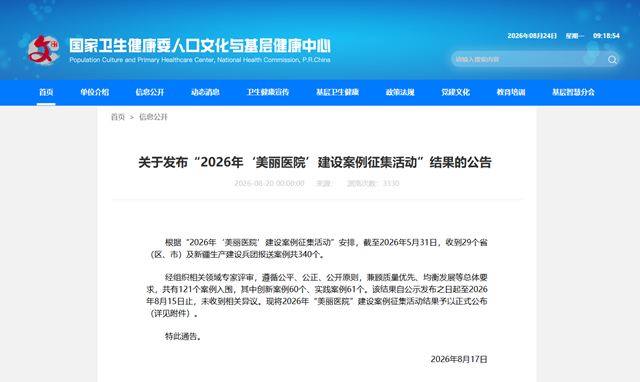Screen dimensions: 640x382
Task: Click paragraph beginning 根据"2026年'美丽医院'
Action: [x=317, y=249]
